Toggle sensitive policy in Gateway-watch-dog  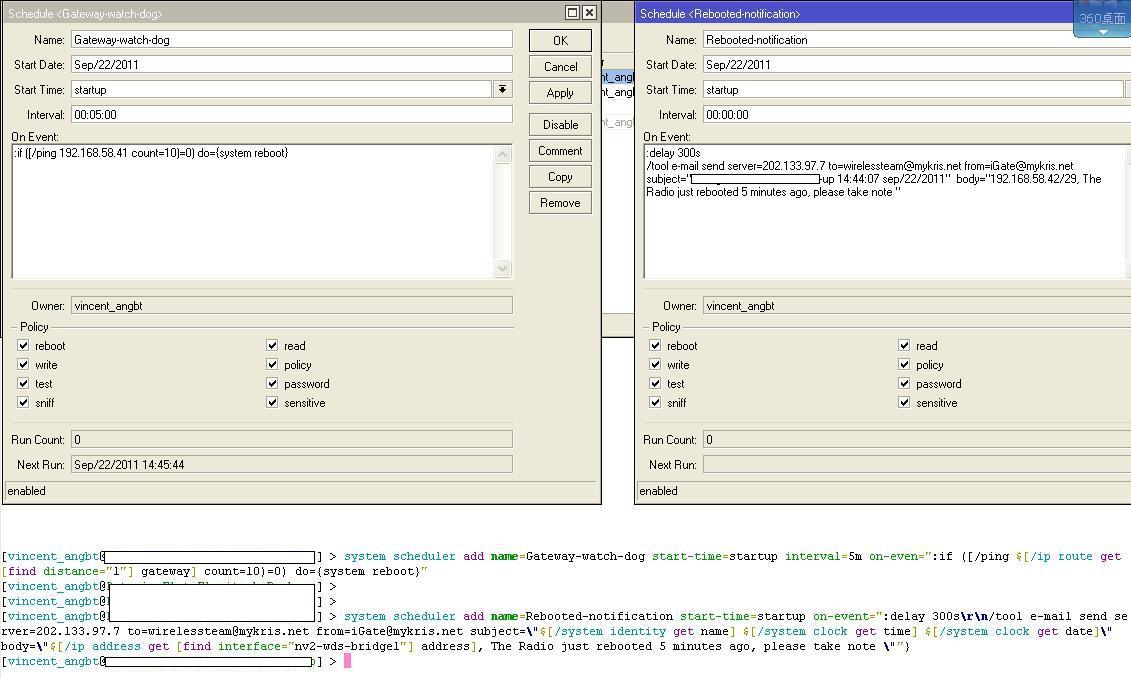point(272,402)
